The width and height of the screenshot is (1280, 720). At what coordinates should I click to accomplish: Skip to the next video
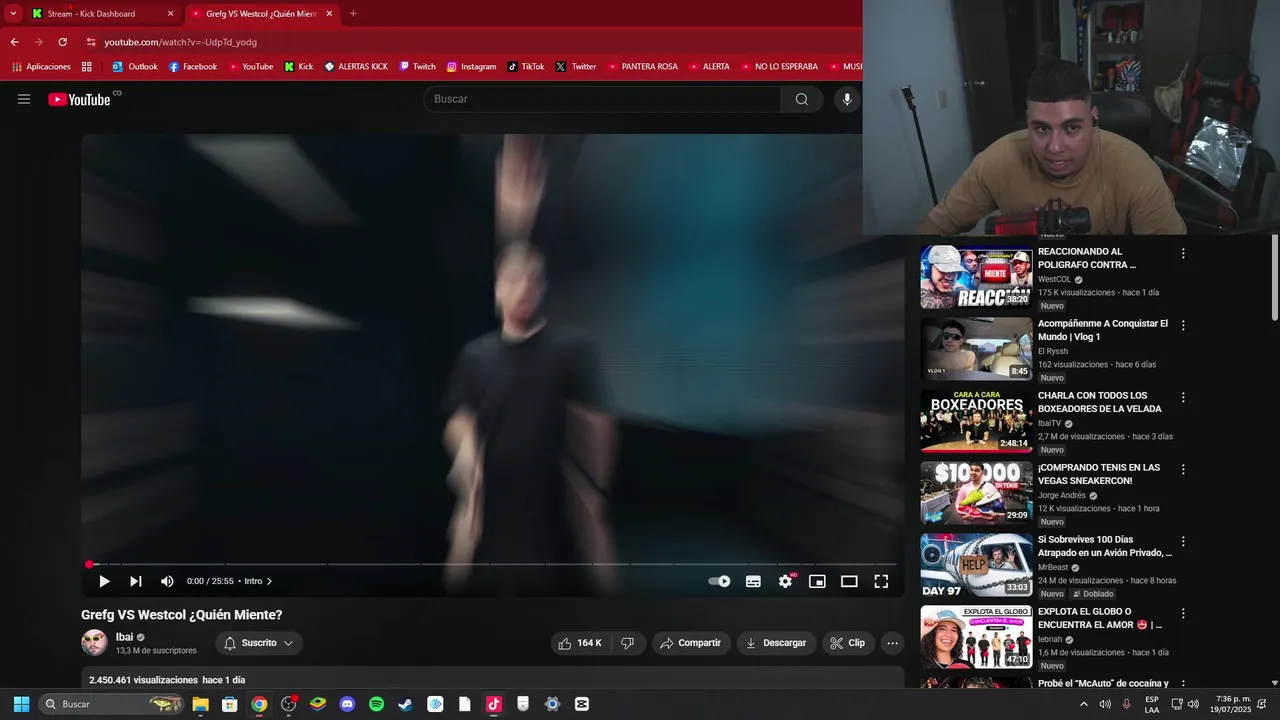pos(136,581)
